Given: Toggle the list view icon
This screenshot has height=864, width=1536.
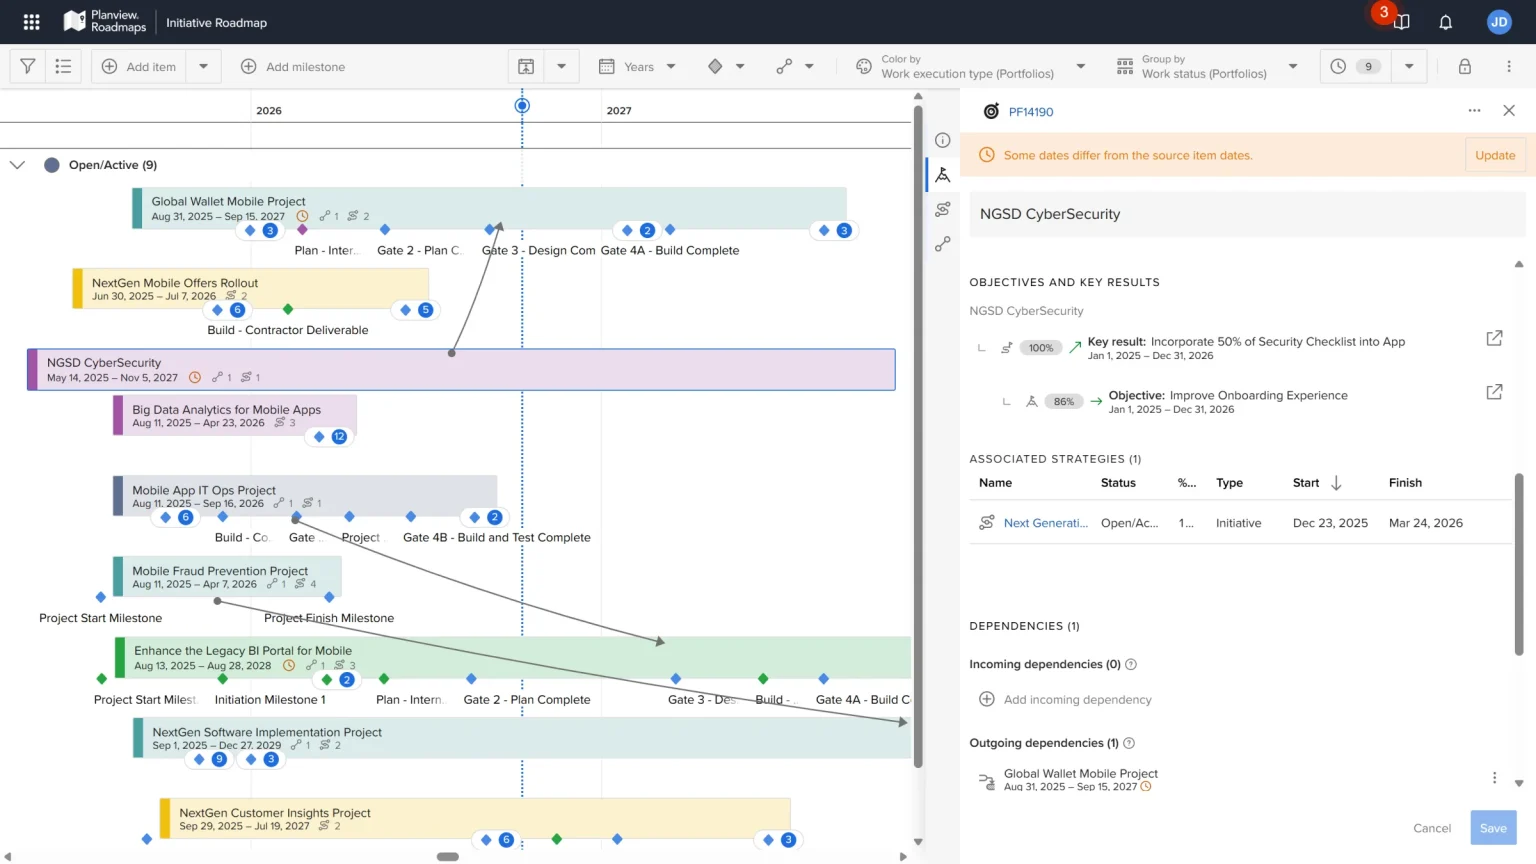Looking at the screenshot, I should click(63, 67).
